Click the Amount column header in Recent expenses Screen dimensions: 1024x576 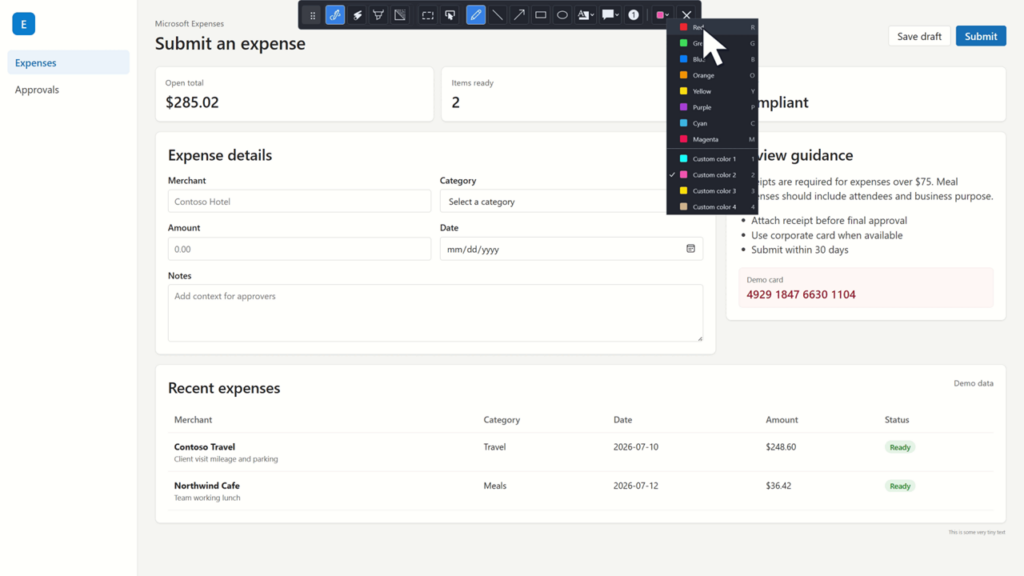point(782,419)
